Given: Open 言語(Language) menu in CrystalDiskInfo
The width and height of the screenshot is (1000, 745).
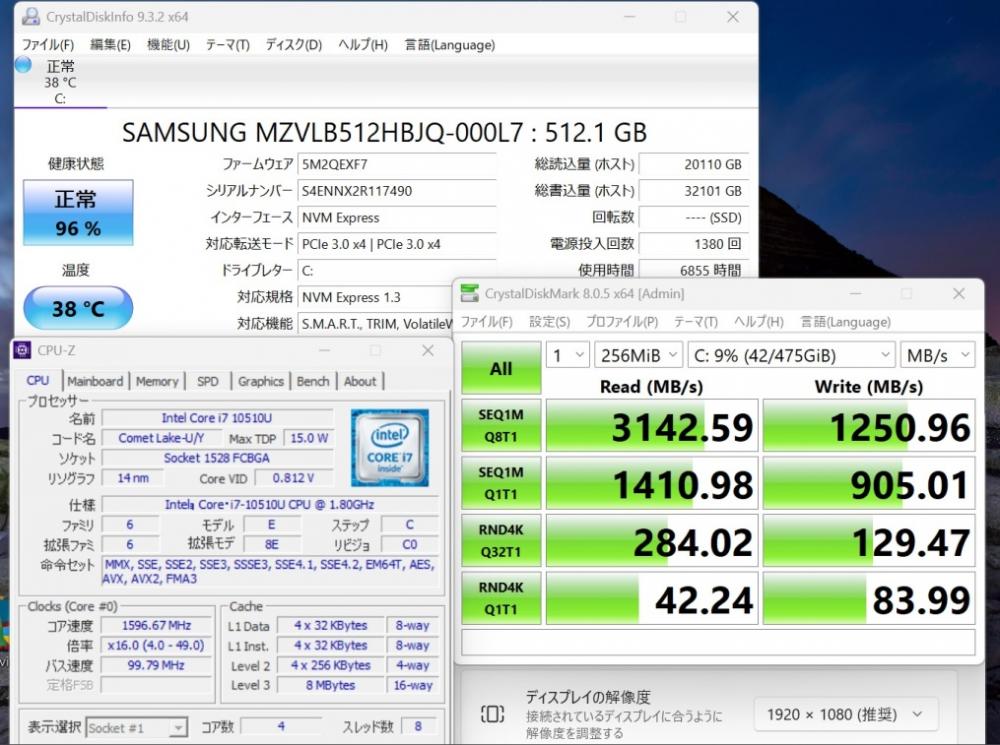Looking at the screenshot, I should [450, 45].
